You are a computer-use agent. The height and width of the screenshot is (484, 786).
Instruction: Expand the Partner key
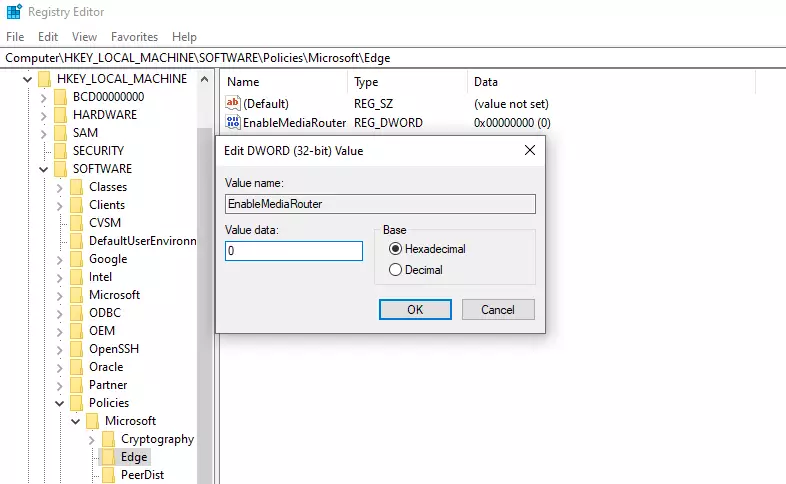[60, 386]
